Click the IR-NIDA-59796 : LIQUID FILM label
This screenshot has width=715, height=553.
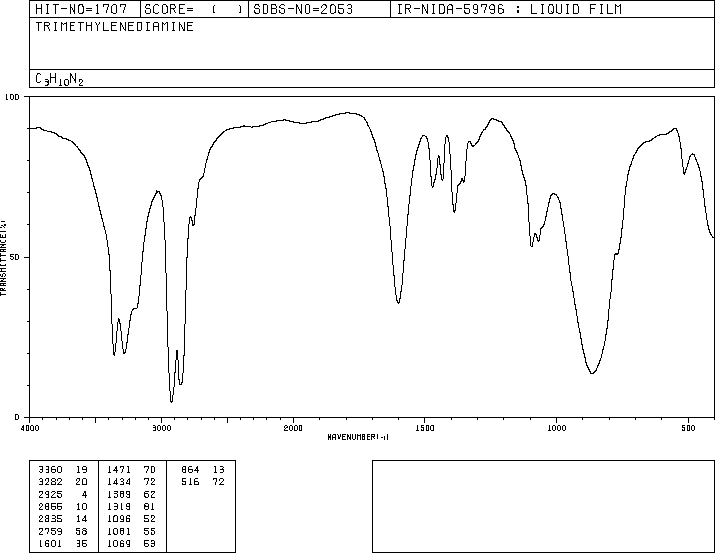[509, 9]
